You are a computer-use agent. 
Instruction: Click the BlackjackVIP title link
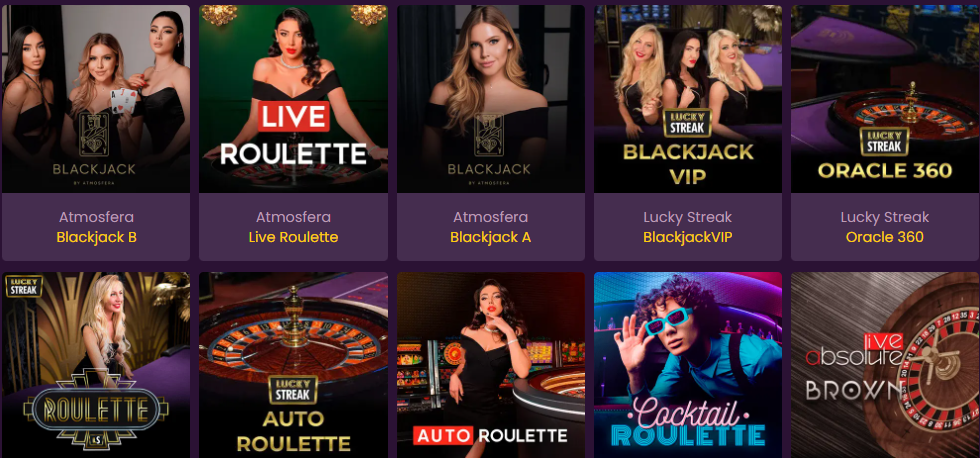click(x=688, y=237)
